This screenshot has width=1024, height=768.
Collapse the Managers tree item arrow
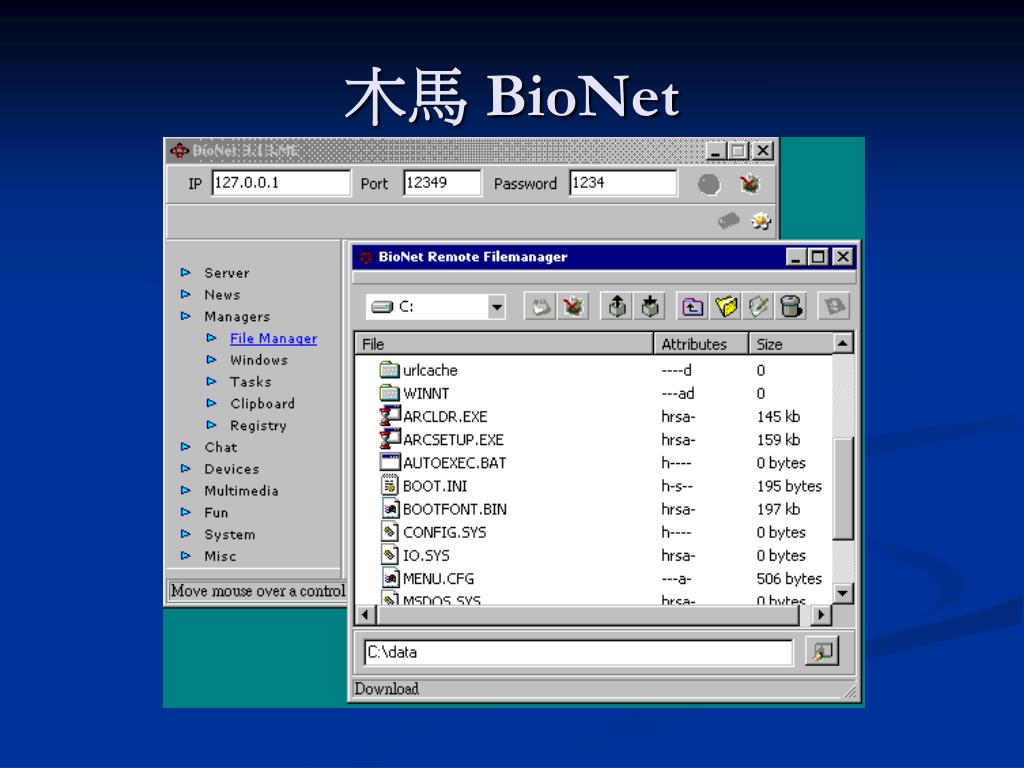185,316
